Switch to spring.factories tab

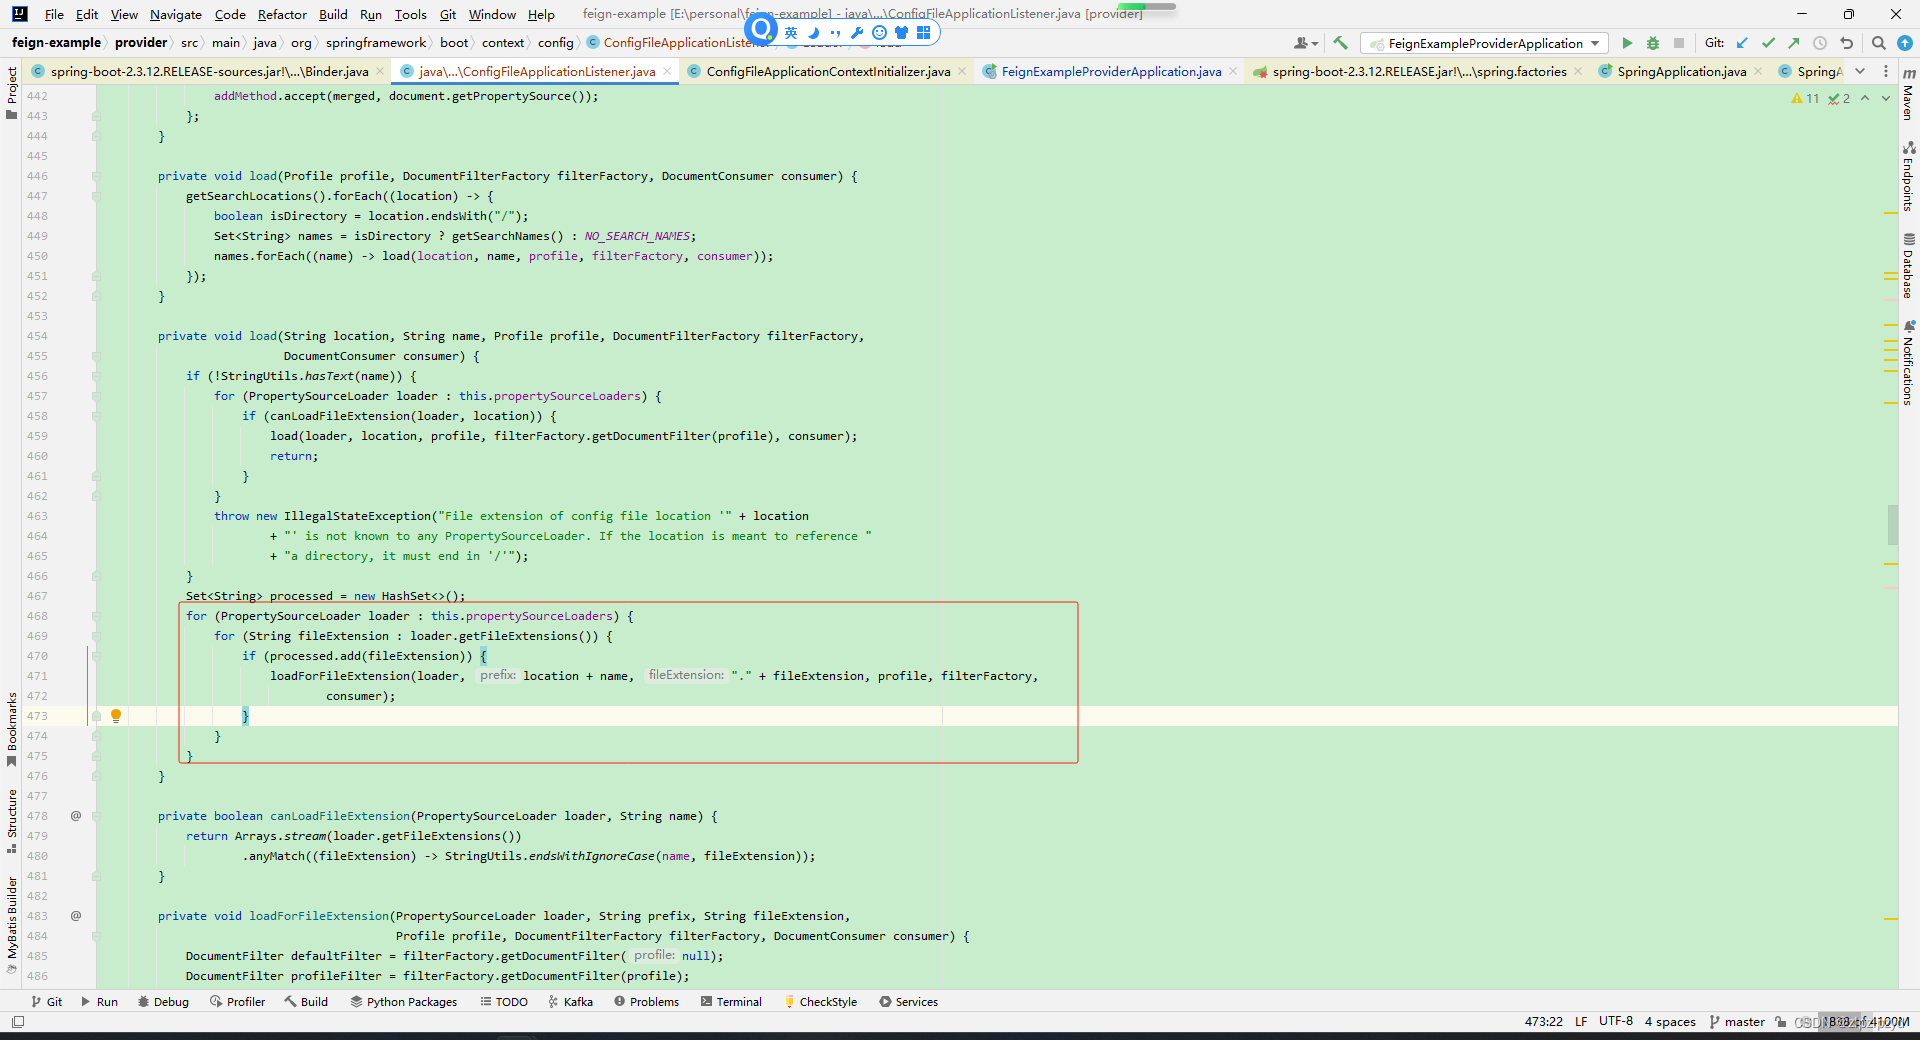pos(1419,71)
